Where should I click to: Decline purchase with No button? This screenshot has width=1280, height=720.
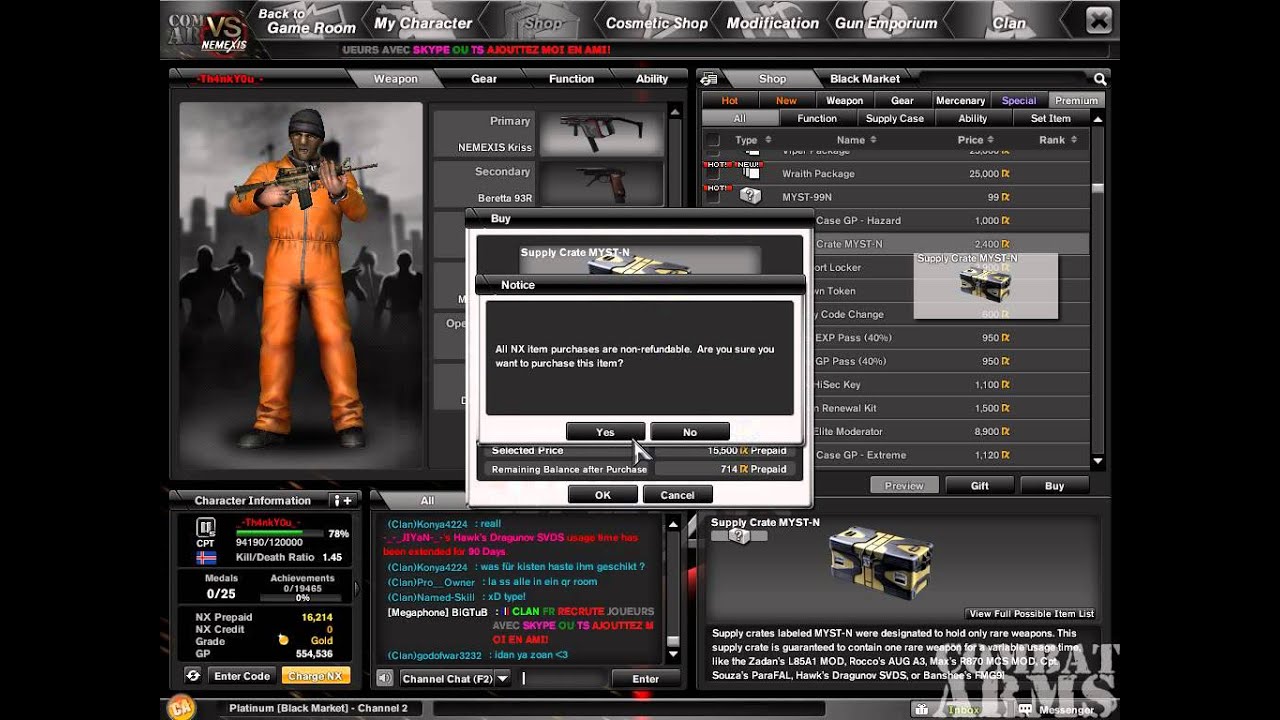(689, 432)
